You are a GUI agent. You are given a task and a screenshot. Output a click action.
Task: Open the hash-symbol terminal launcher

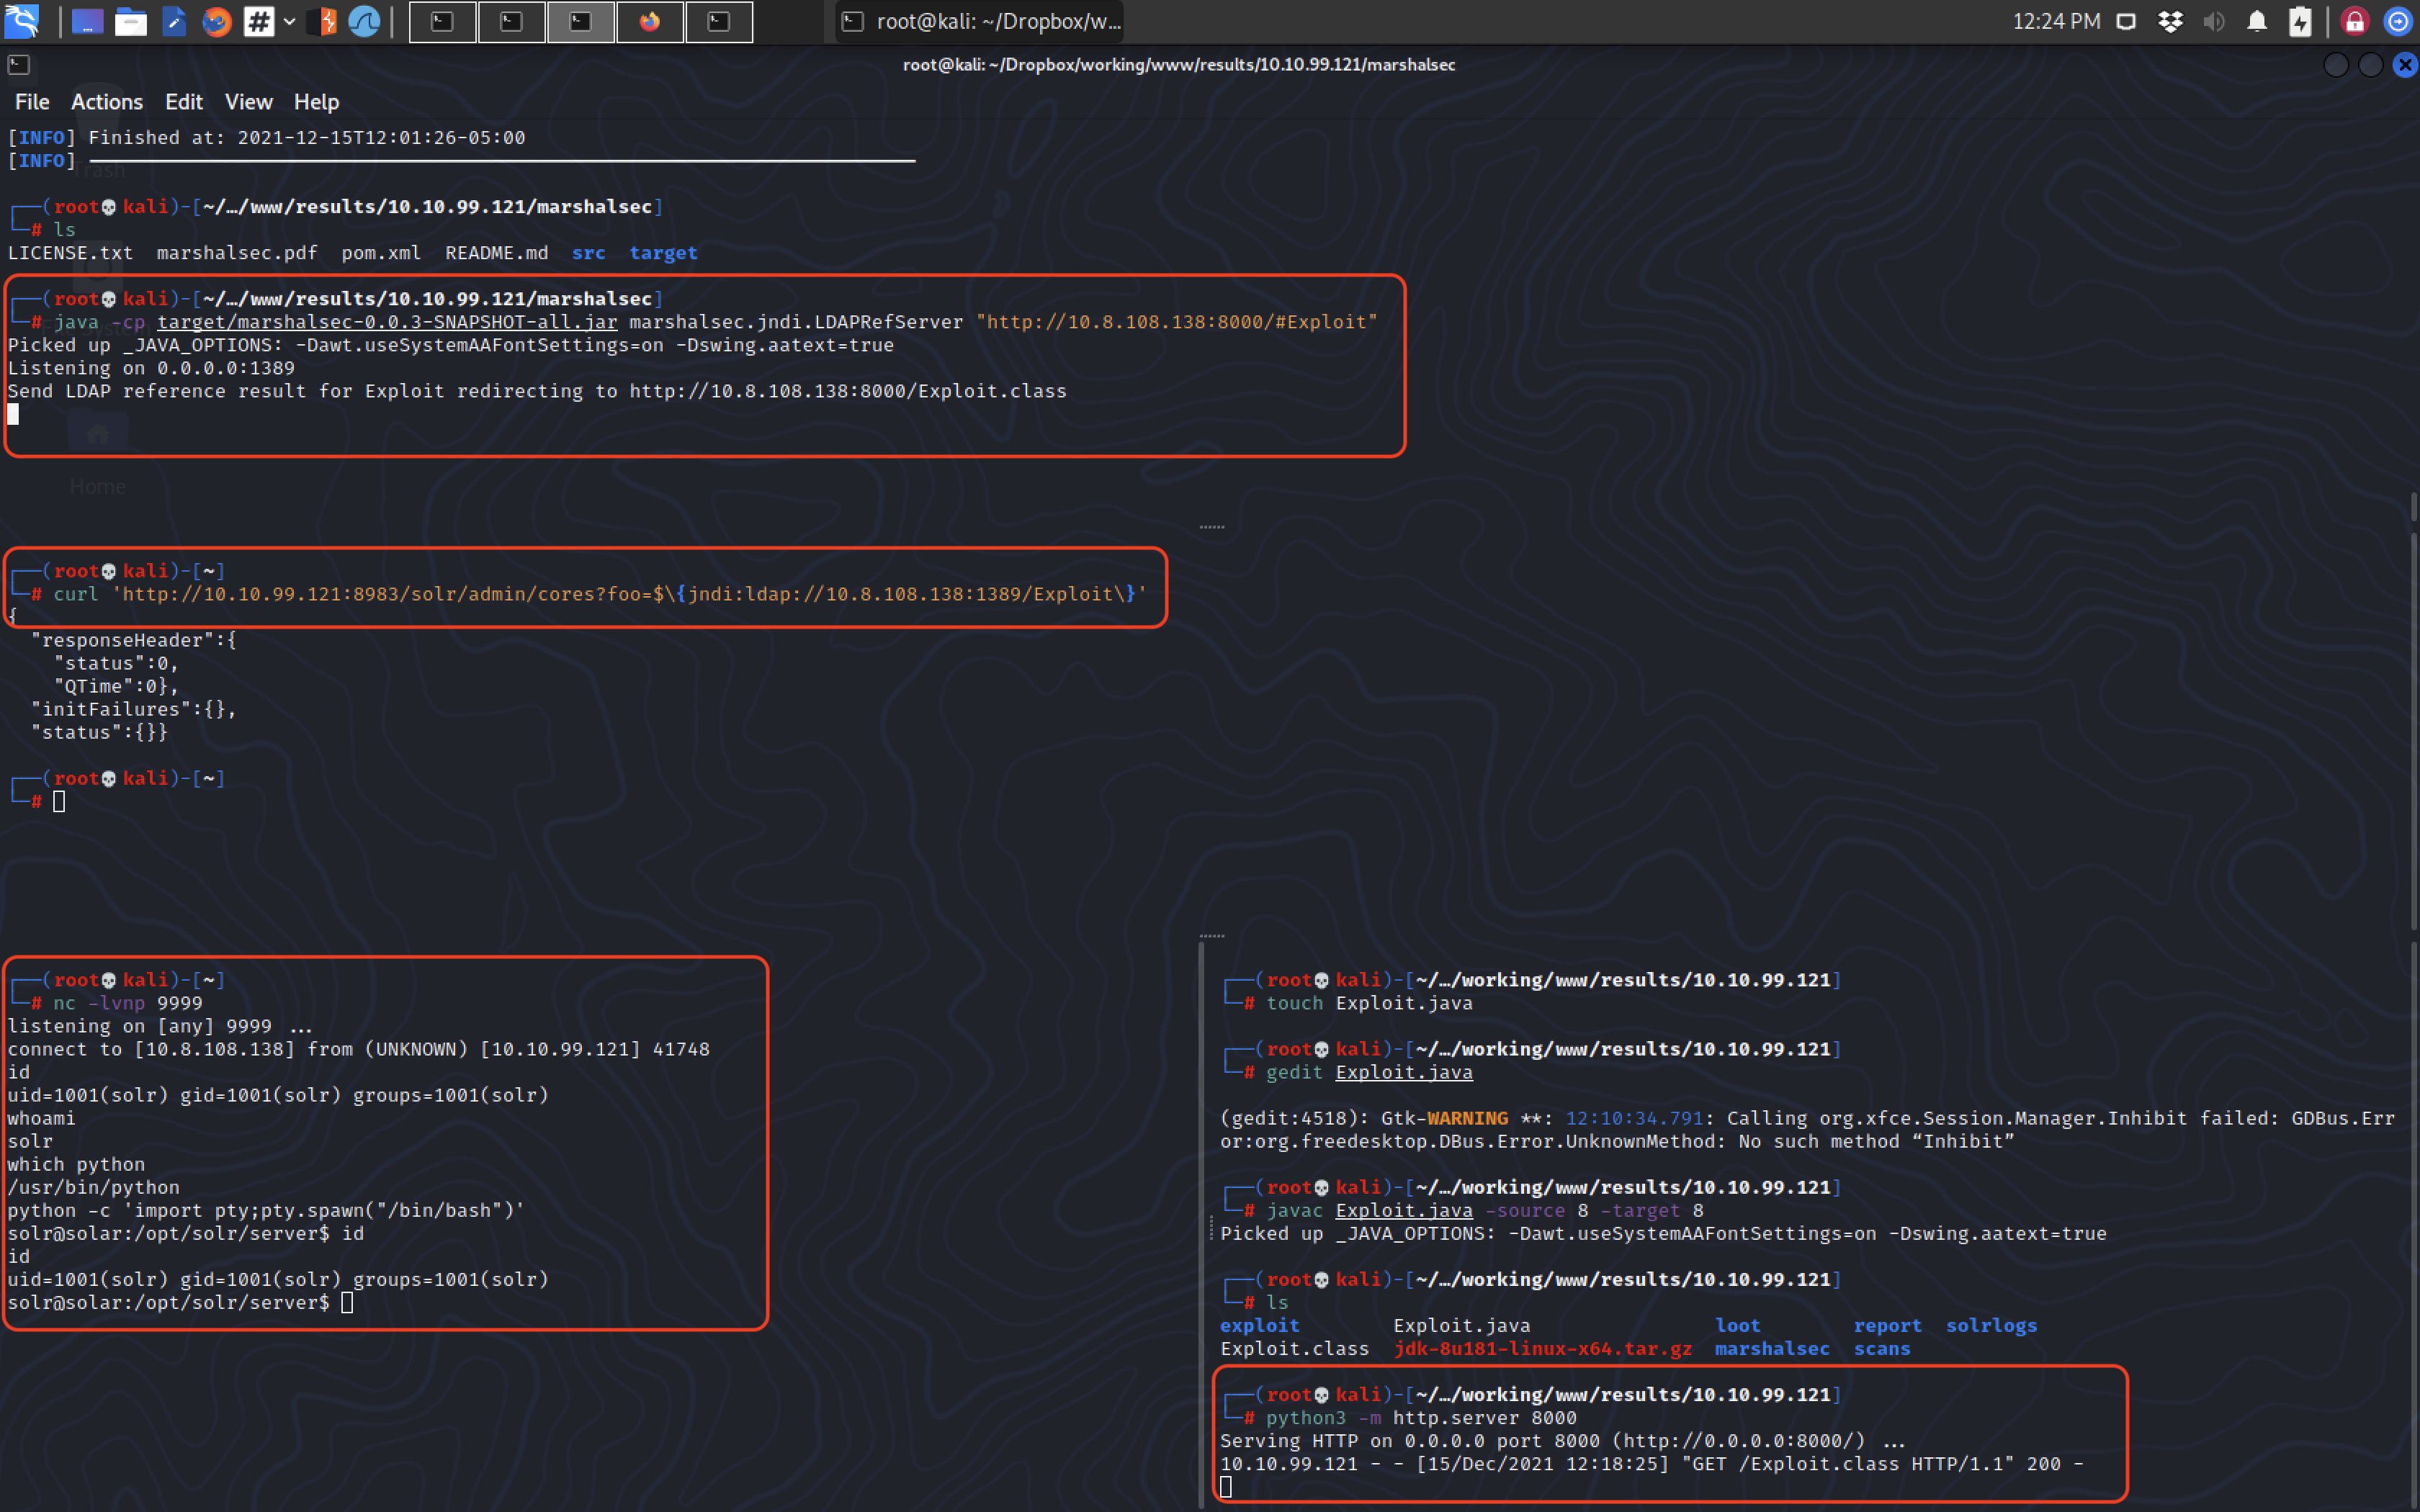[x=259, y=21]
